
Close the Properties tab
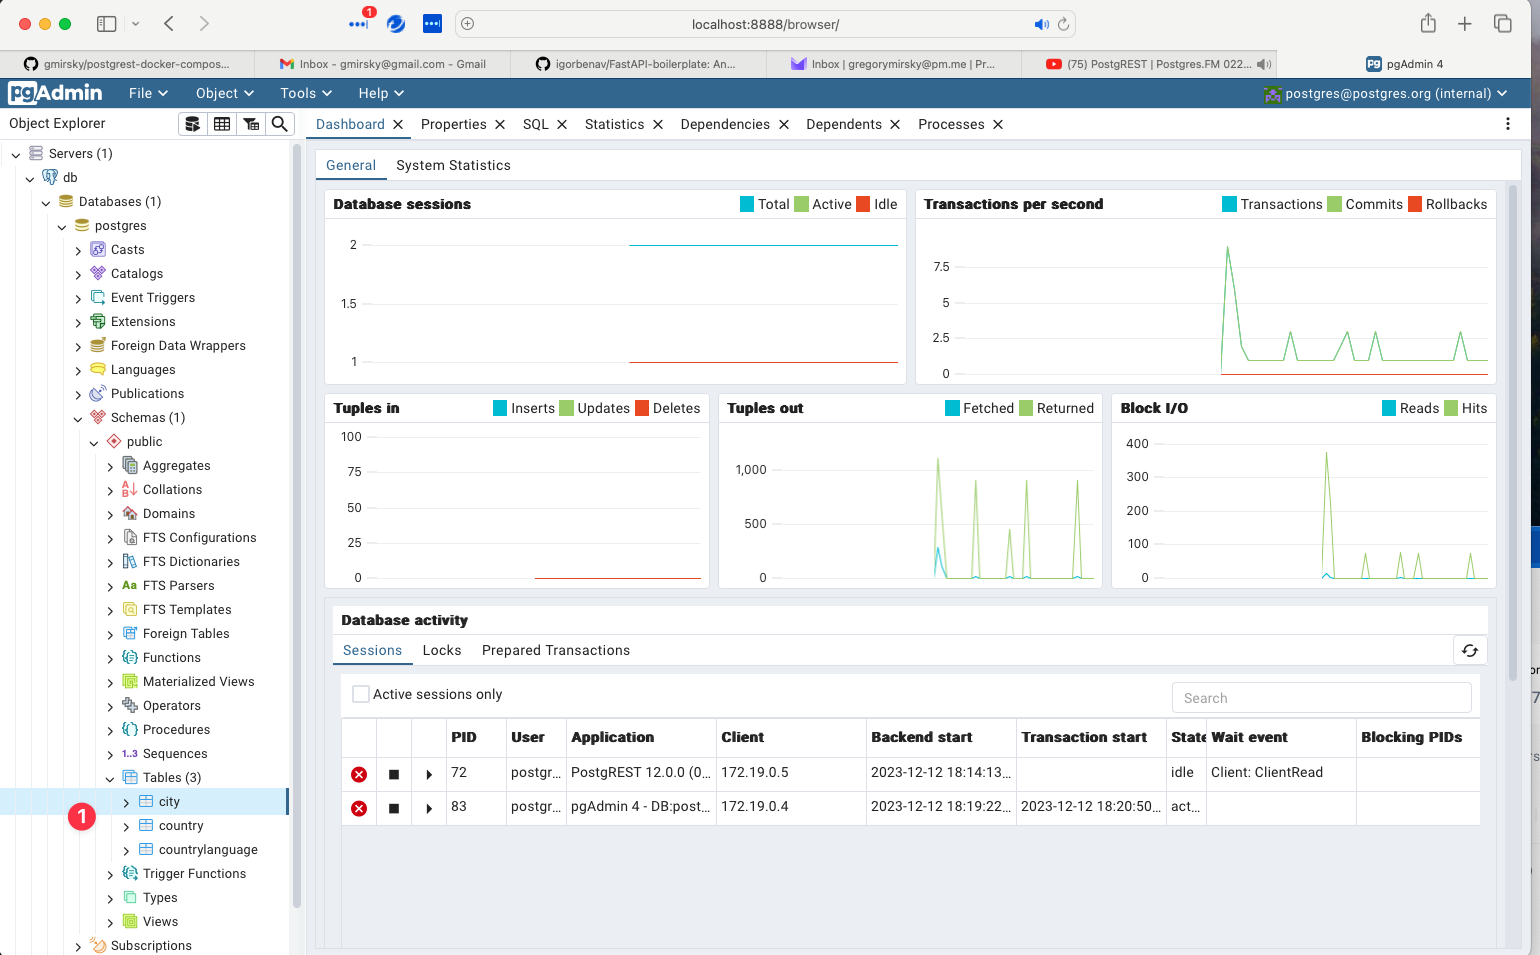pyautogui.click(x=500, y=124)
